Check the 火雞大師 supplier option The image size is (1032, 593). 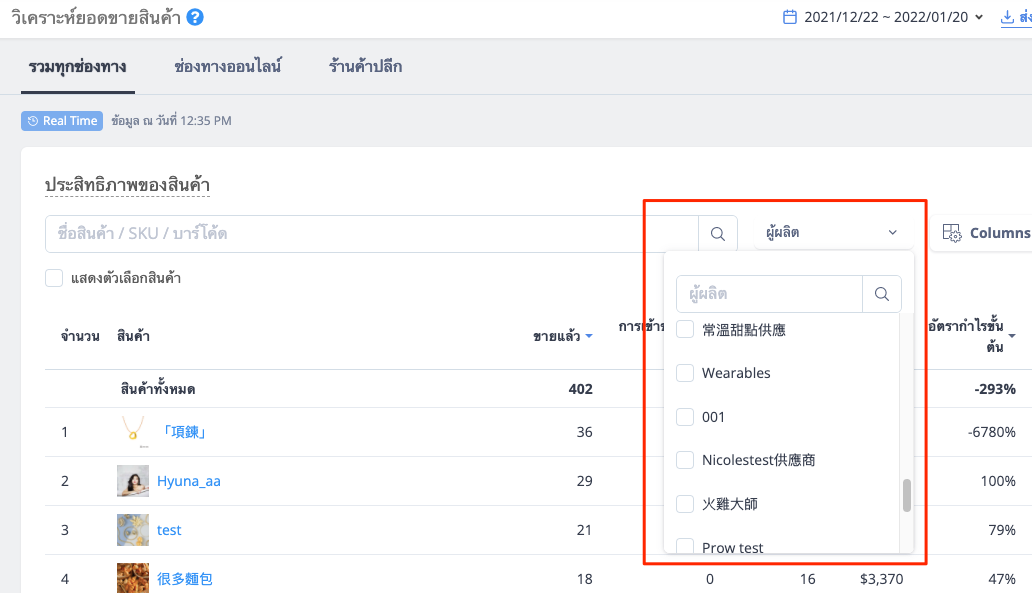tap(685, 504)
